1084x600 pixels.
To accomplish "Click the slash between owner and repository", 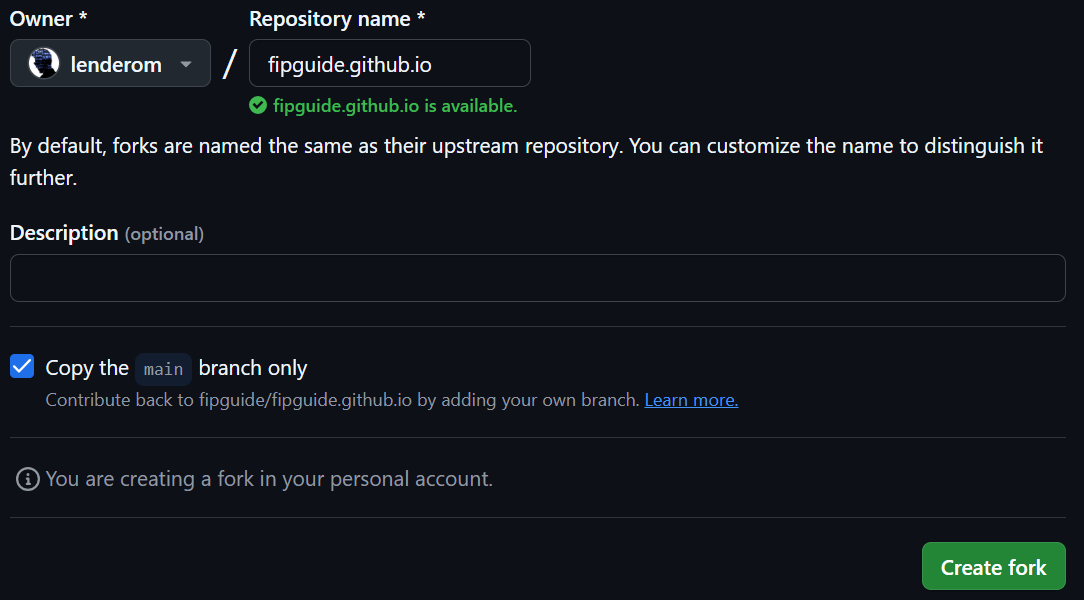I will [x=229, y=62].
